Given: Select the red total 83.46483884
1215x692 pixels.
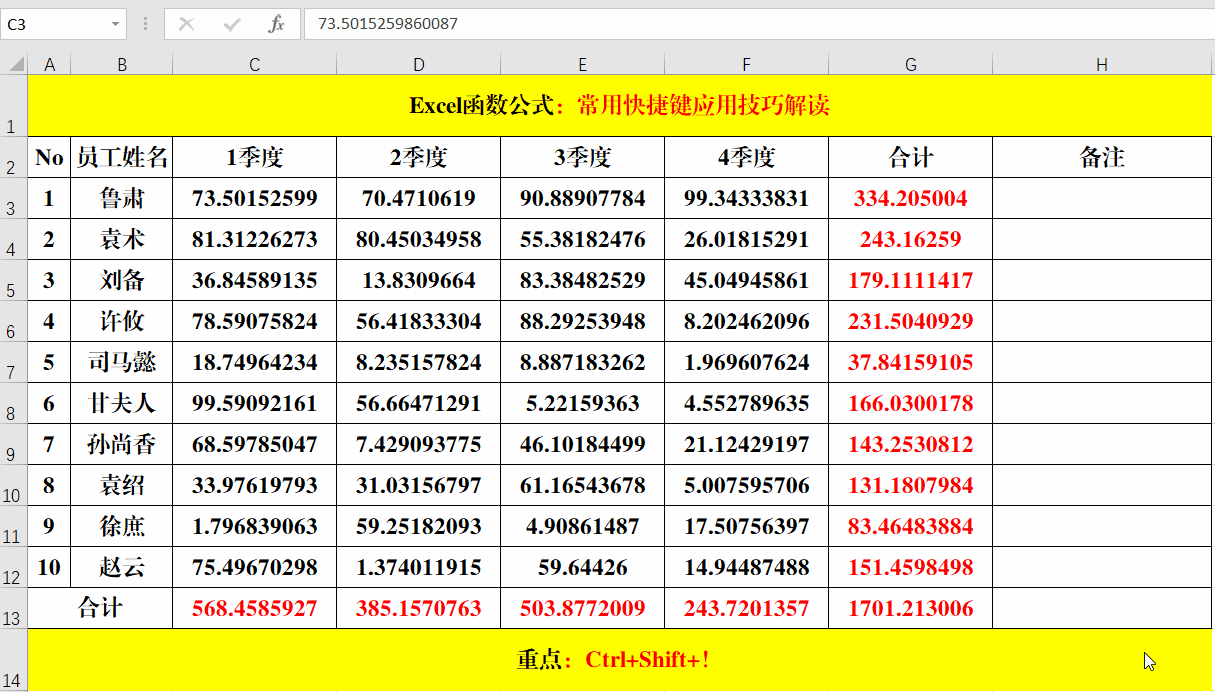Looking at the screenshot, I should click(x=911, y=526).
